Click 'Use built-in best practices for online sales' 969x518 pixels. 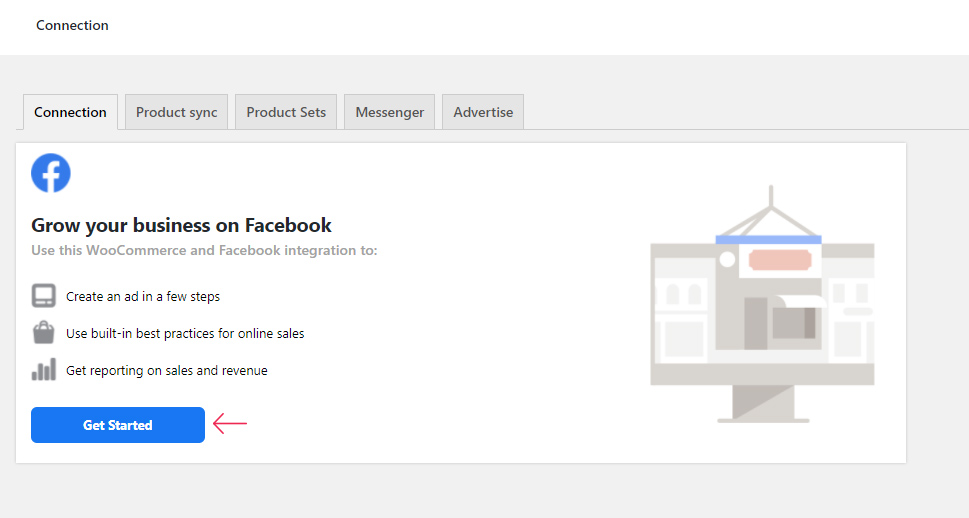coord(185,334)
